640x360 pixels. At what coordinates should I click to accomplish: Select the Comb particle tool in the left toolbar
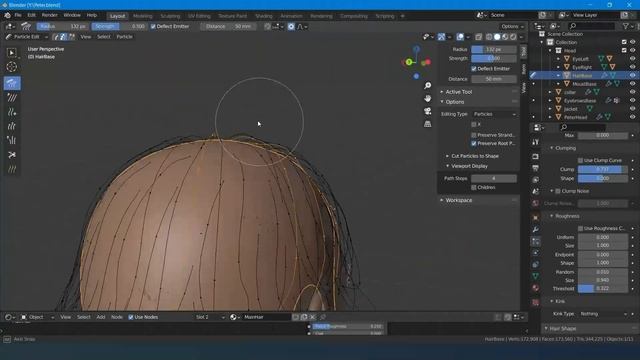tap(12, 83)
